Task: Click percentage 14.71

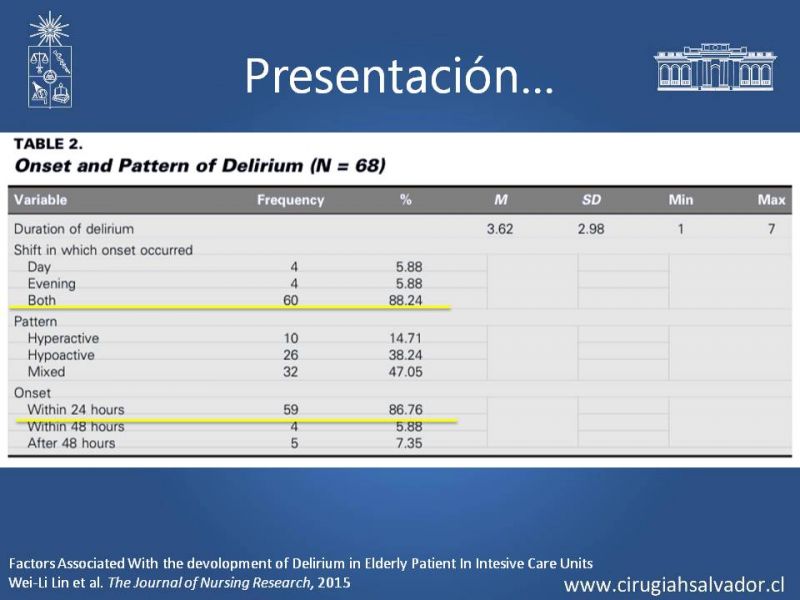Action: pos(406,338)
